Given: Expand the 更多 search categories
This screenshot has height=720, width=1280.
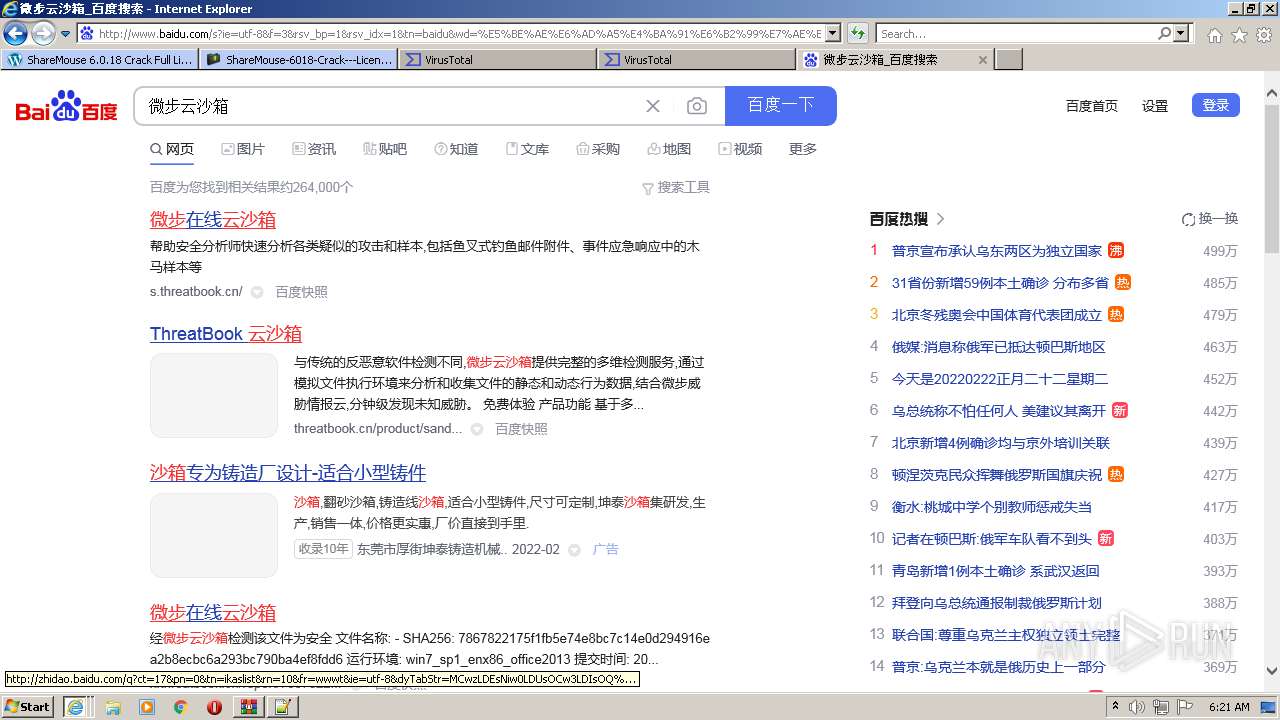Looking at the screenshot, I should [x=803, y=149].
